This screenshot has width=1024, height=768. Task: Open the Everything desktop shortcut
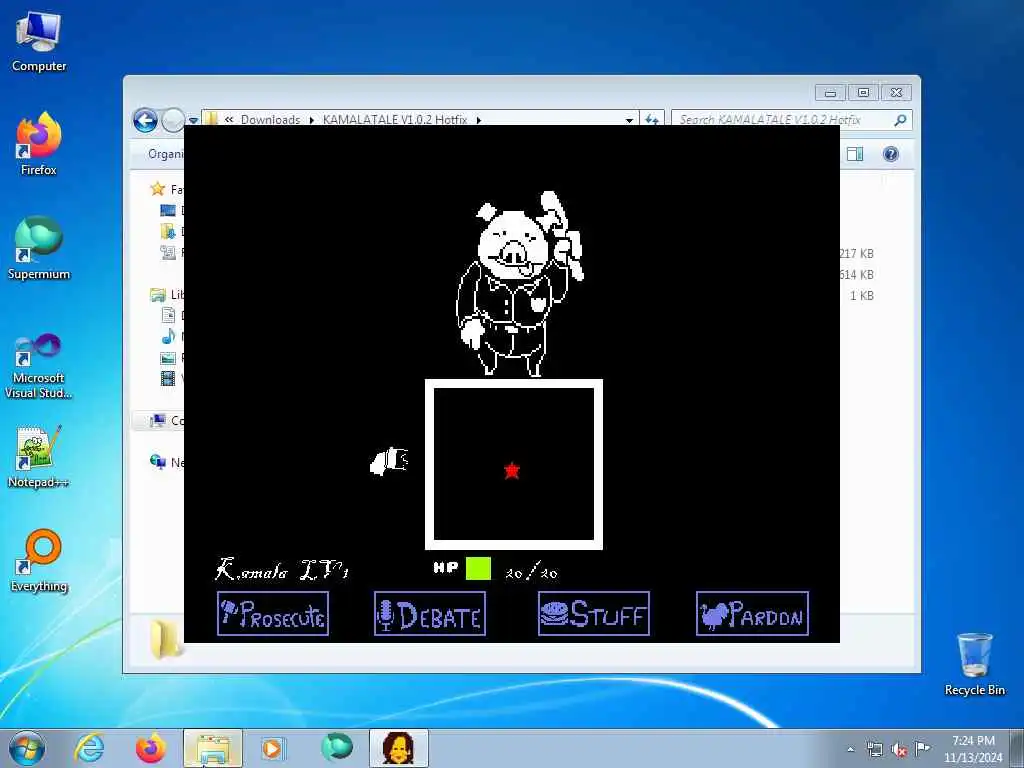coord(39,560)
